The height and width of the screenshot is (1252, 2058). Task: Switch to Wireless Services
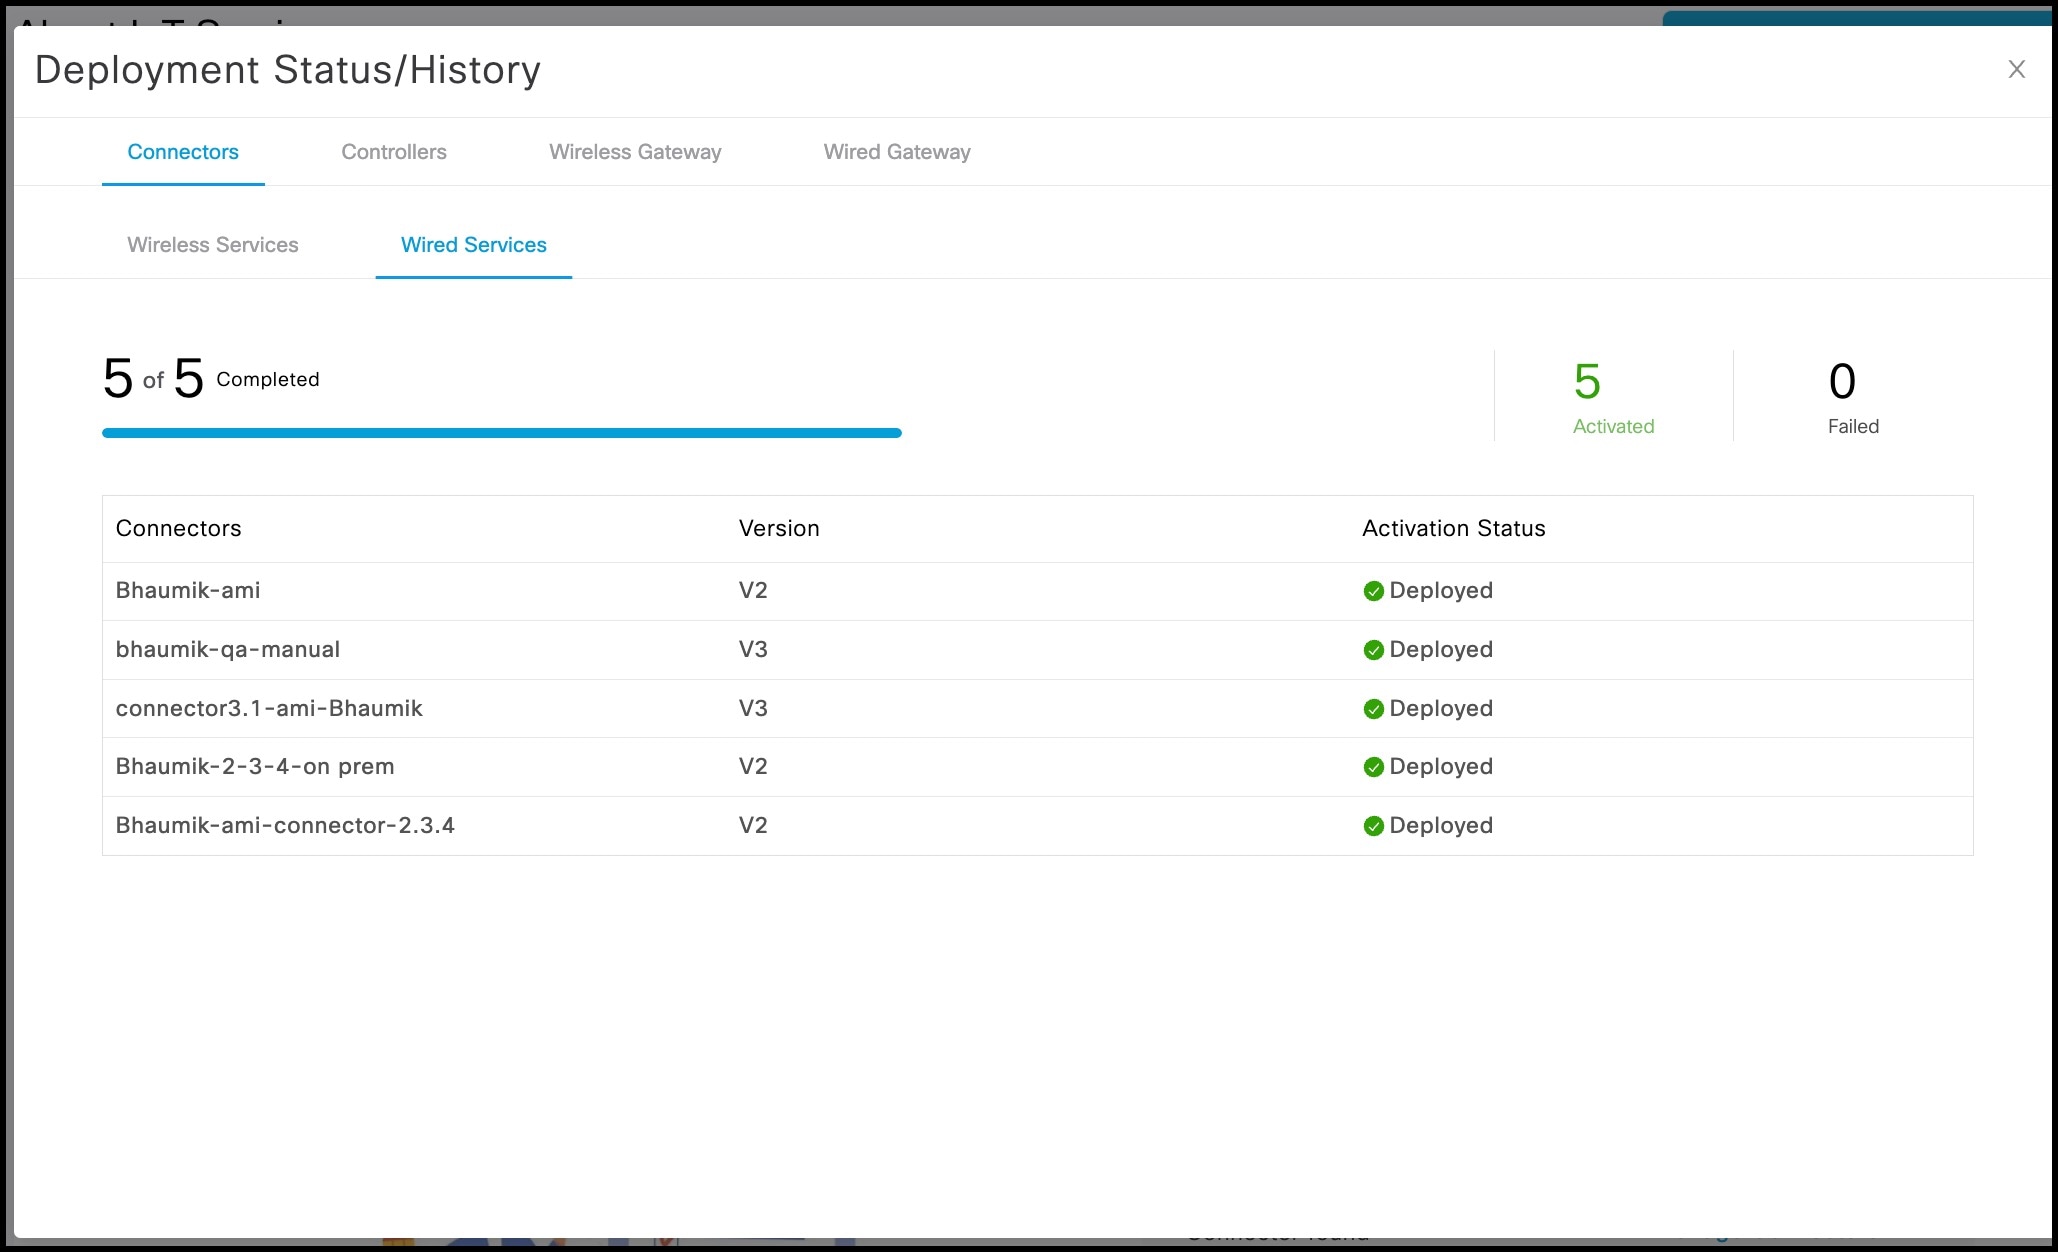click(x=213, y=245)
